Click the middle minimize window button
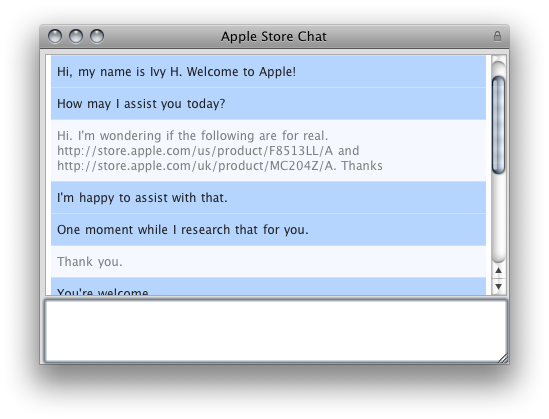Screen dimensions: 549x419 [76, 36]
